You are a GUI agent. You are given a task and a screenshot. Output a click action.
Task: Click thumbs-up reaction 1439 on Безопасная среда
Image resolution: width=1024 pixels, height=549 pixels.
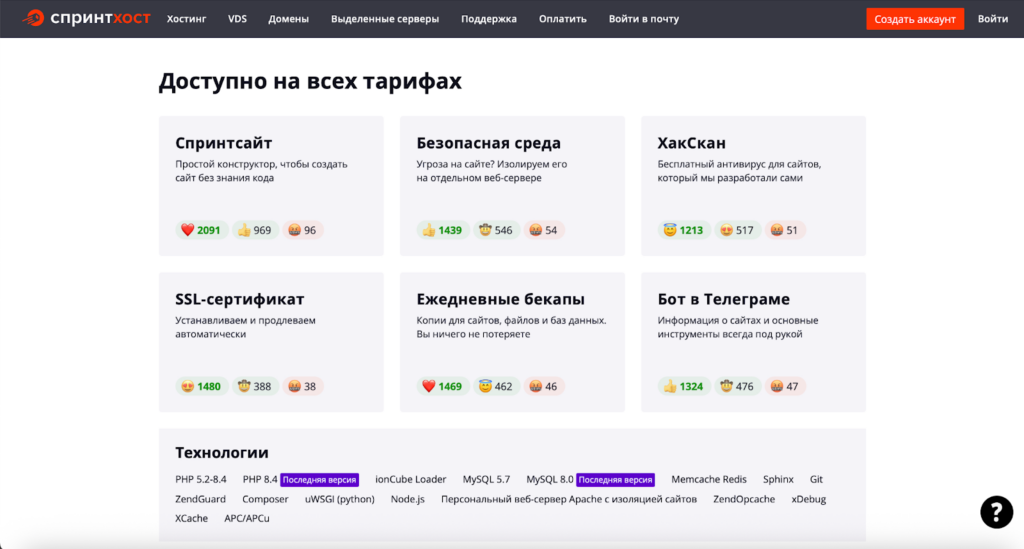pyautogui.click(x=442, y=230)
